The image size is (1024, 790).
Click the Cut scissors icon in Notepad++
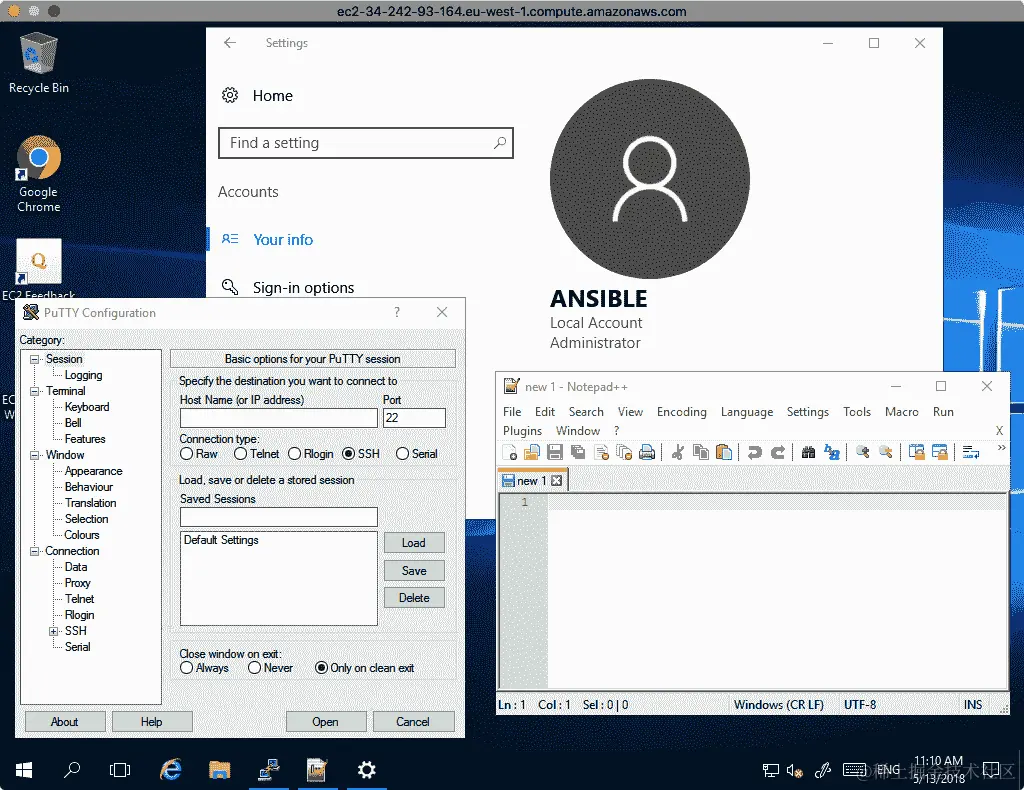pos(678,452)
